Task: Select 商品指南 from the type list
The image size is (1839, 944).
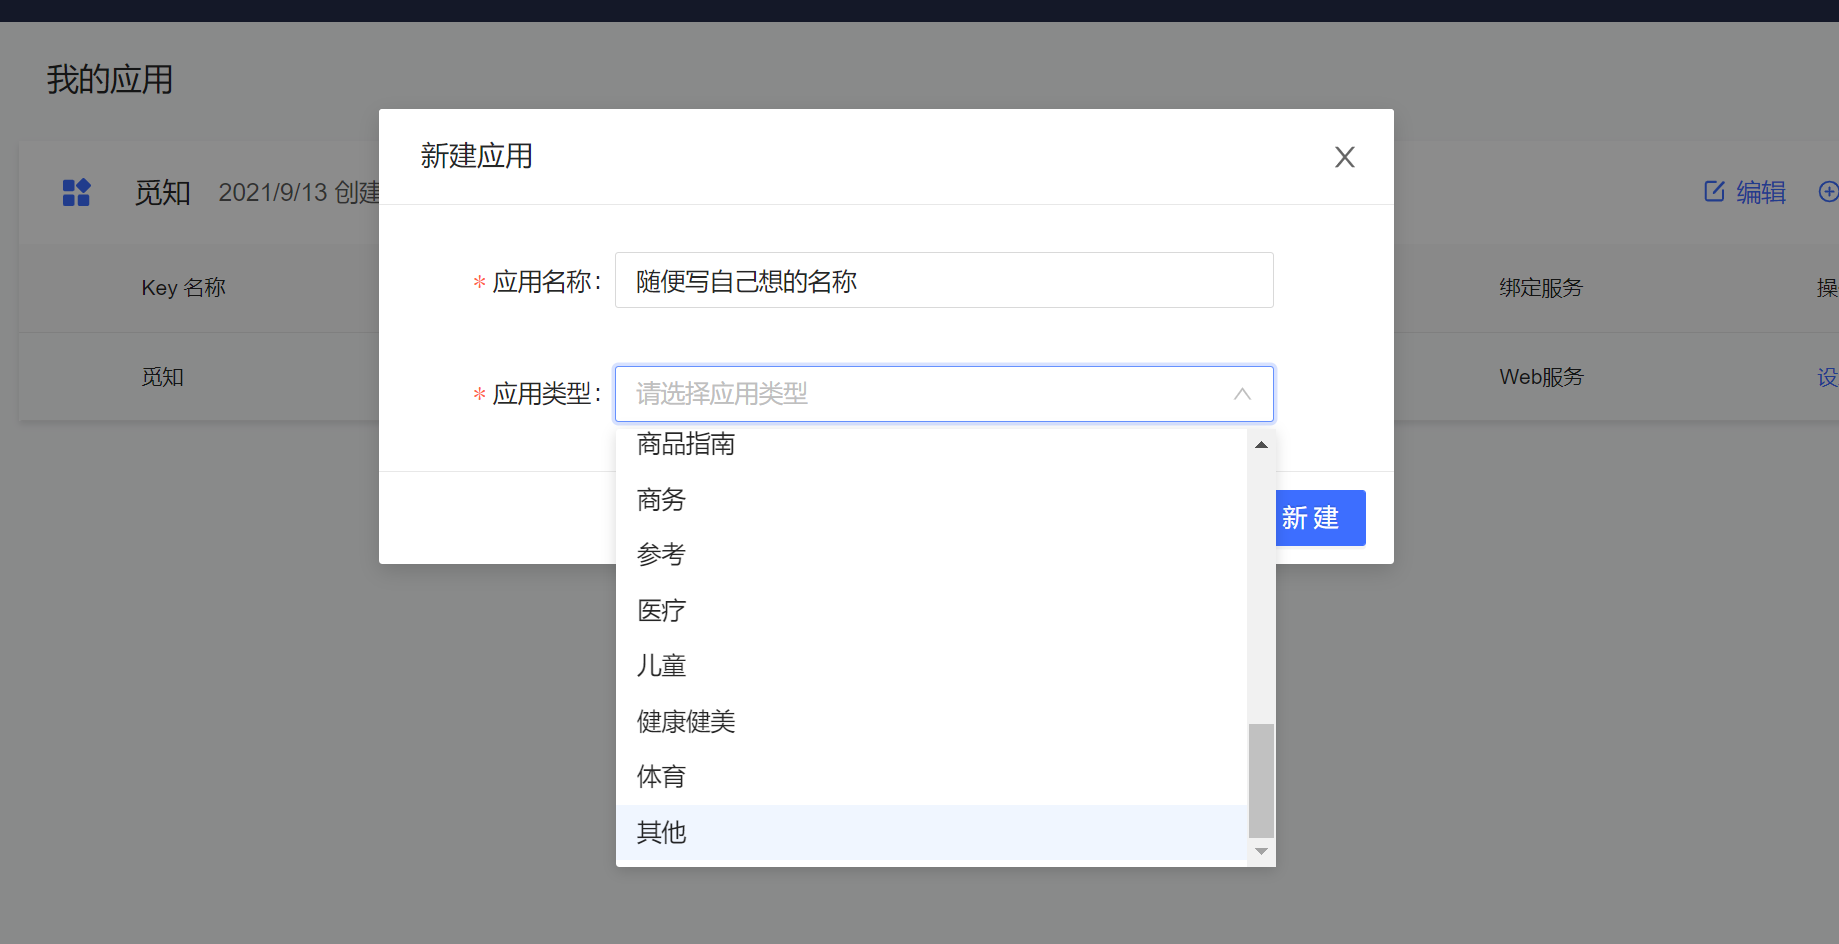Action: pyautogui.click(x=686, y=444)
